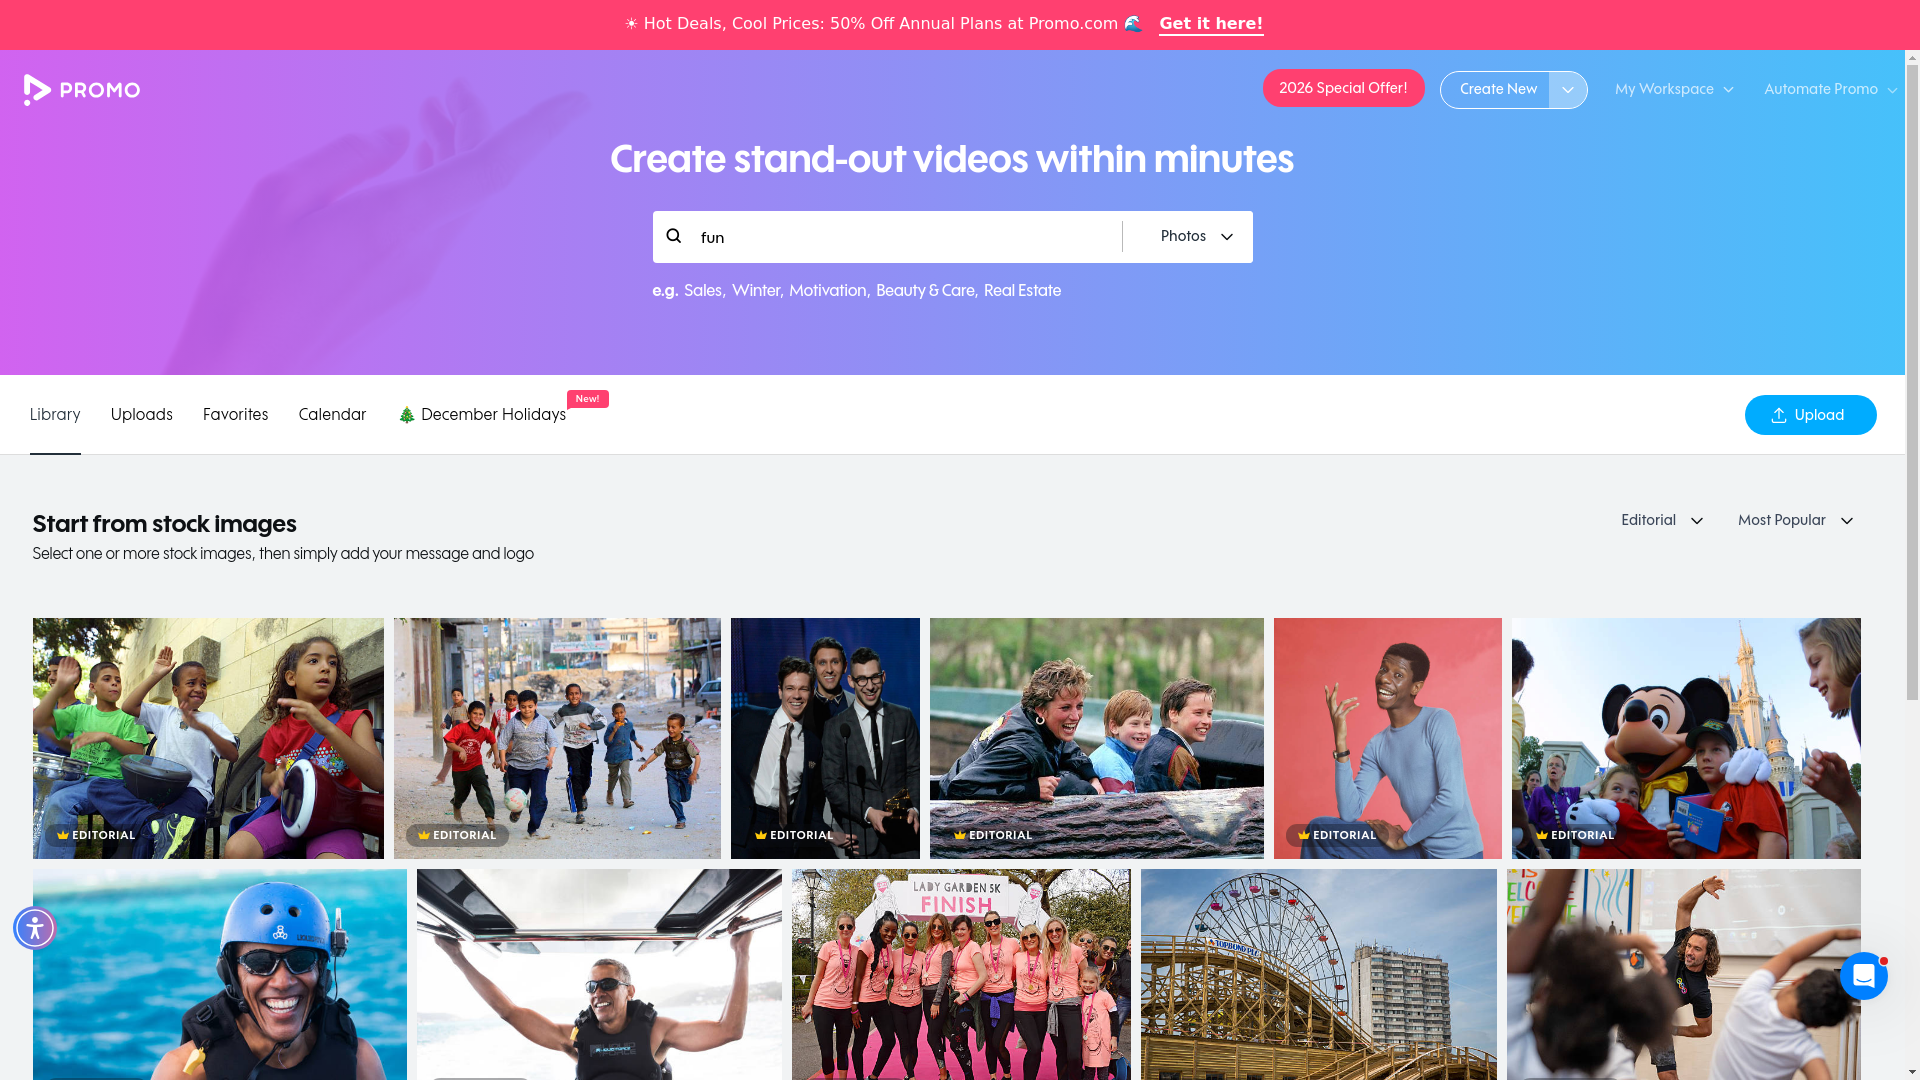1920x1080 pixels.
Task: Click the Christmas tree December Holidays icon
Action: coord(407,415)
